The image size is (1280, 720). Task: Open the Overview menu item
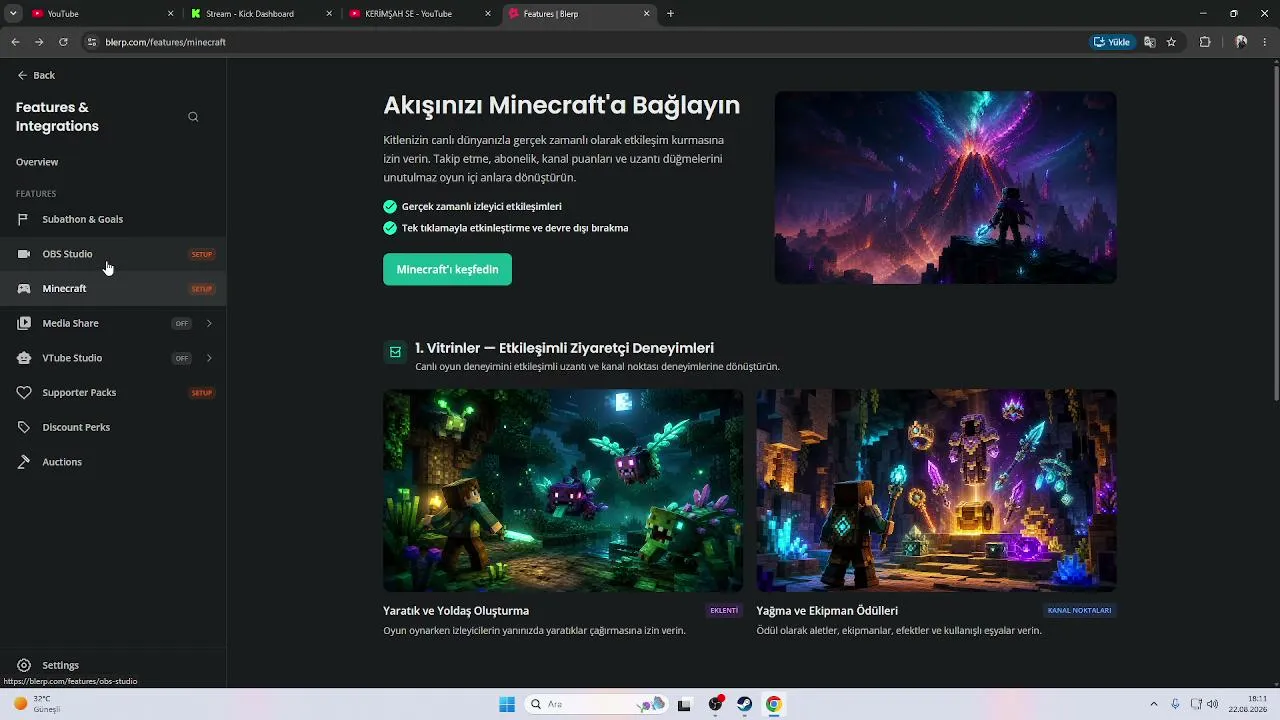37,162
